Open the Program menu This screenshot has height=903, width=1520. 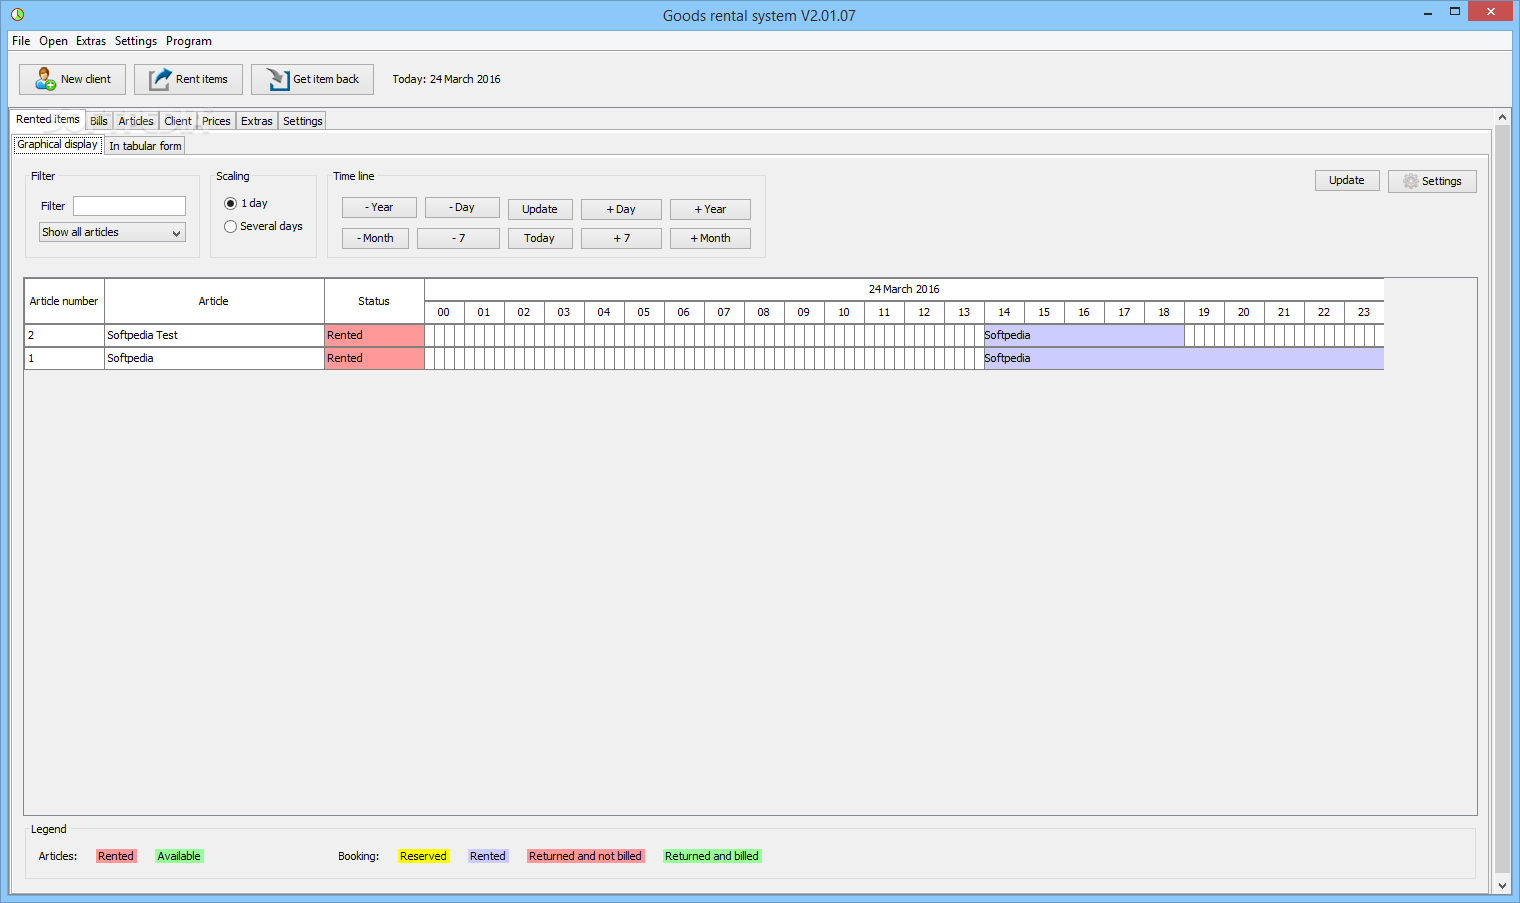coord(189,41)
